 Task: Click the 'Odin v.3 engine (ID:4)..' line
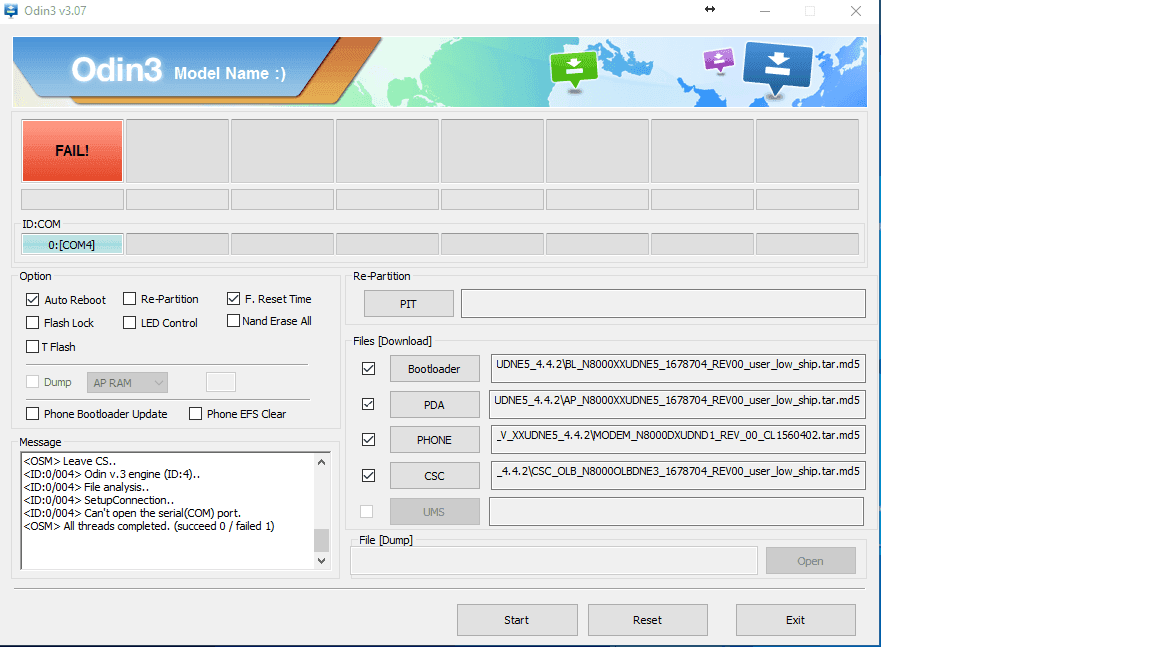[112, 474]
